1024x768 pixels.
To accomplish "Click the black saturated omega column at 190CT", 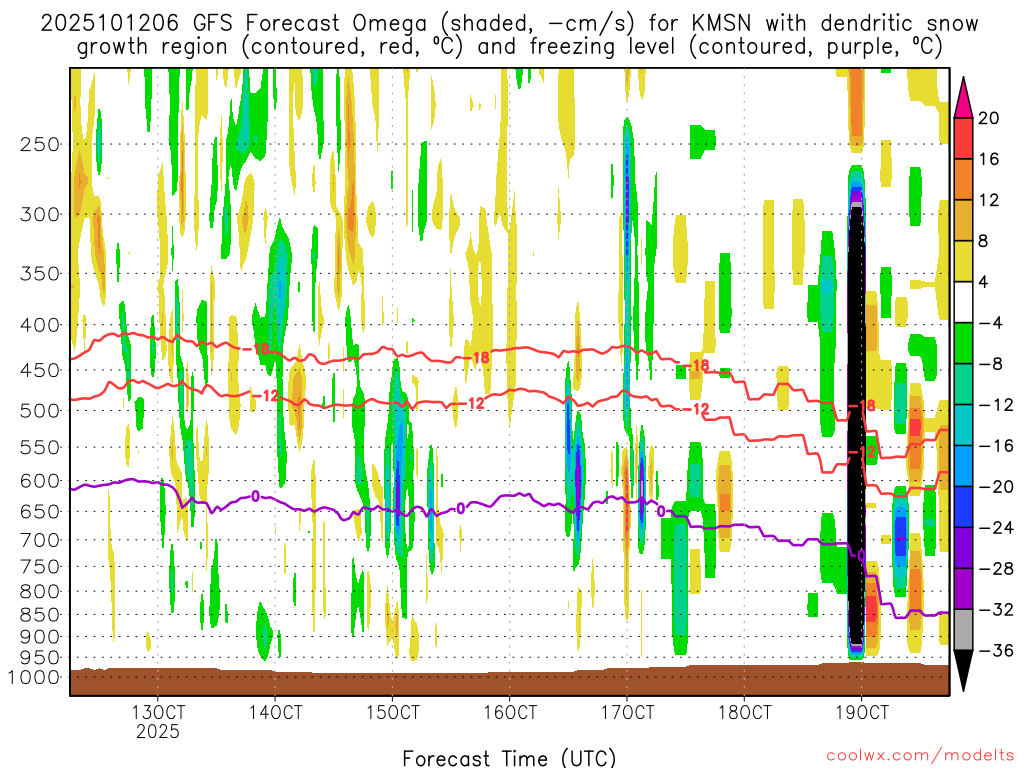I will pyautogui.click(x=856, y=424).
